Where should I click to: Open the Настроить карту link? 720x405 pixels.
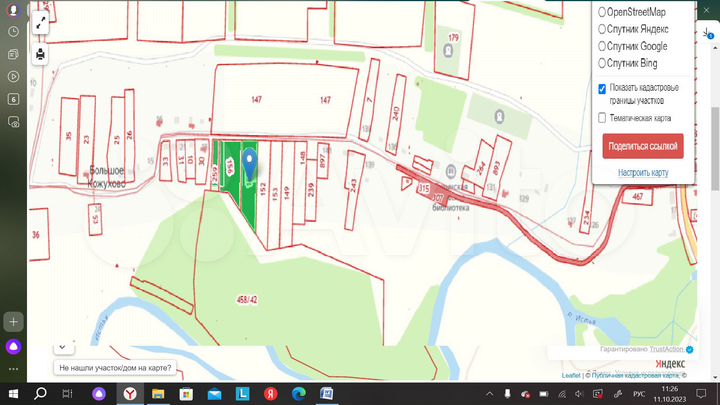[x=643, y=172]
